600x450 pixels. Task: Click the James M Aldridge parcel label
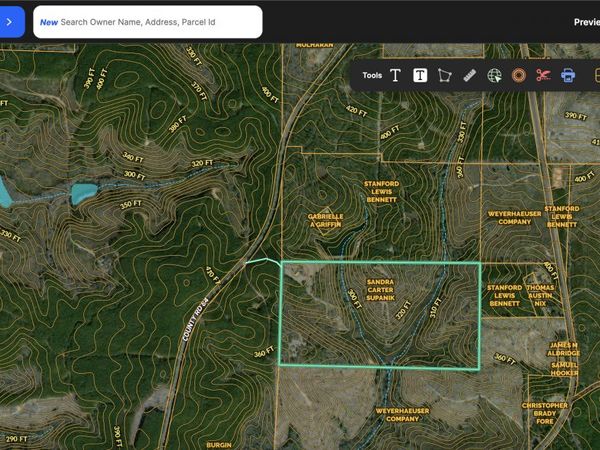[563, 349]
